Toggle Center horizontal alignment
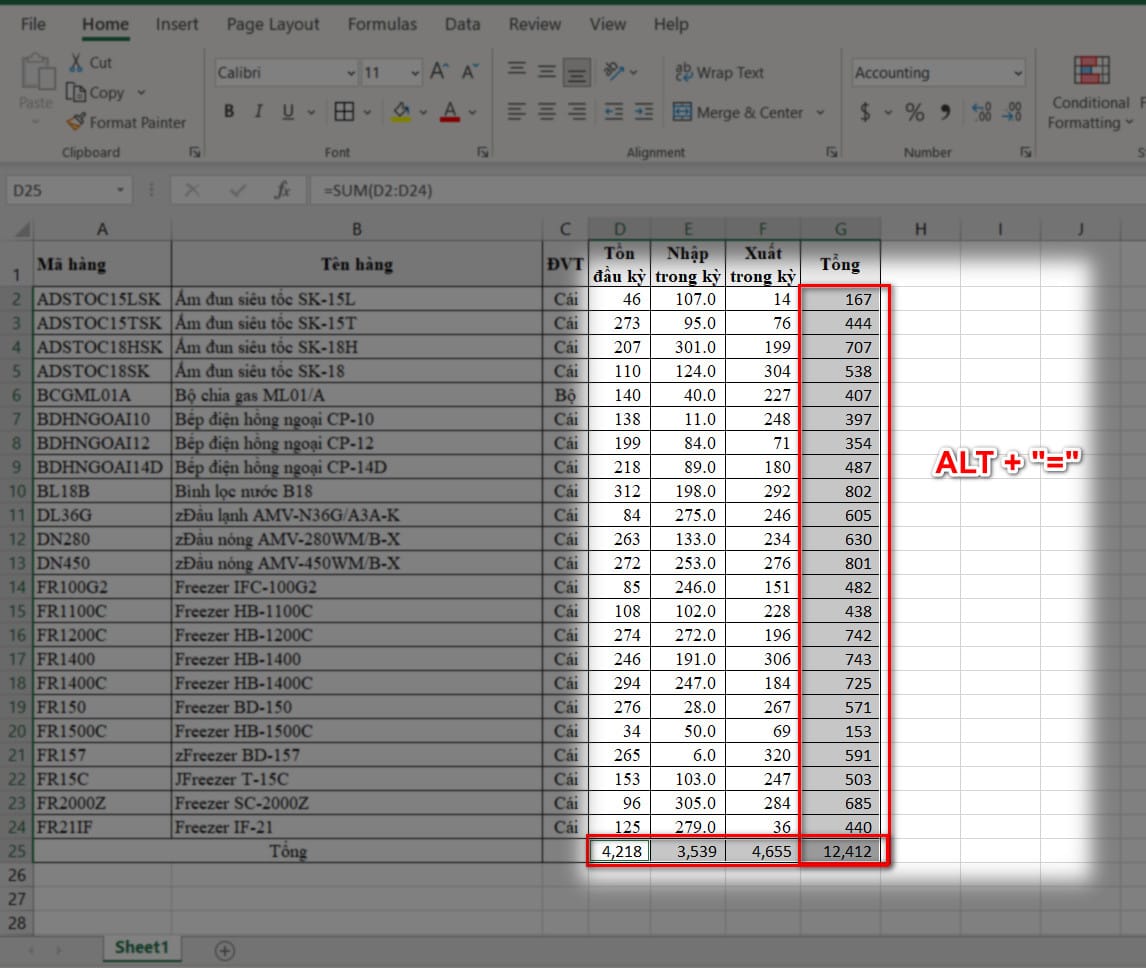This screenshot has width=1146, height=968. coord(547,111)
